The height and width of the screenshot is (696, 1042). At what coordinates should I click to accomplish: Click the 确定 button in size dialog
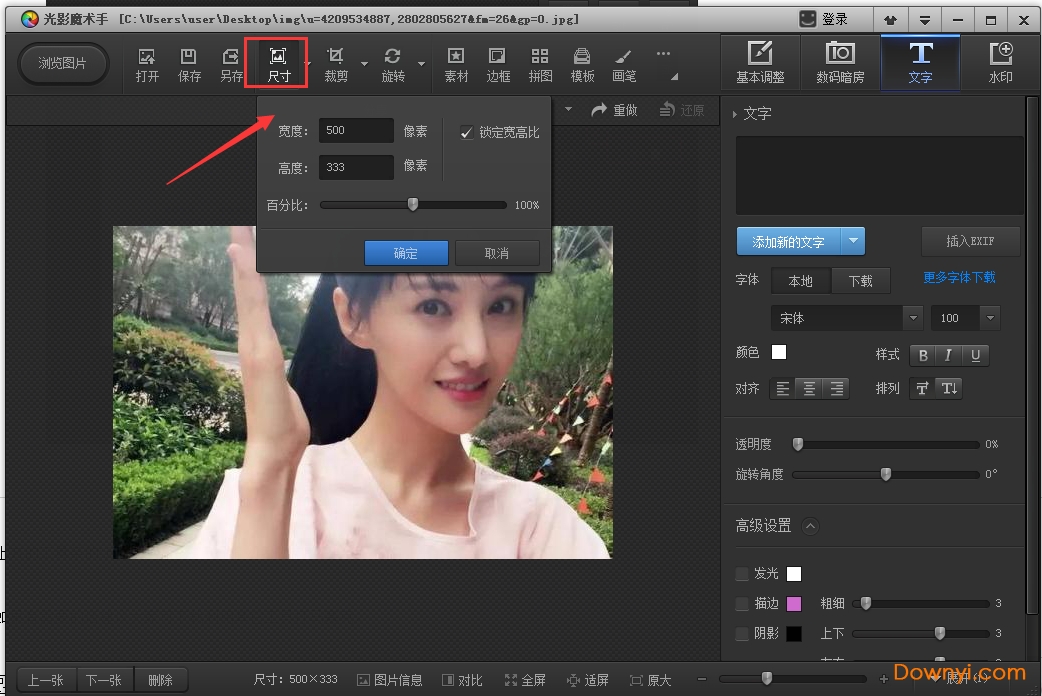pos(406,253)
